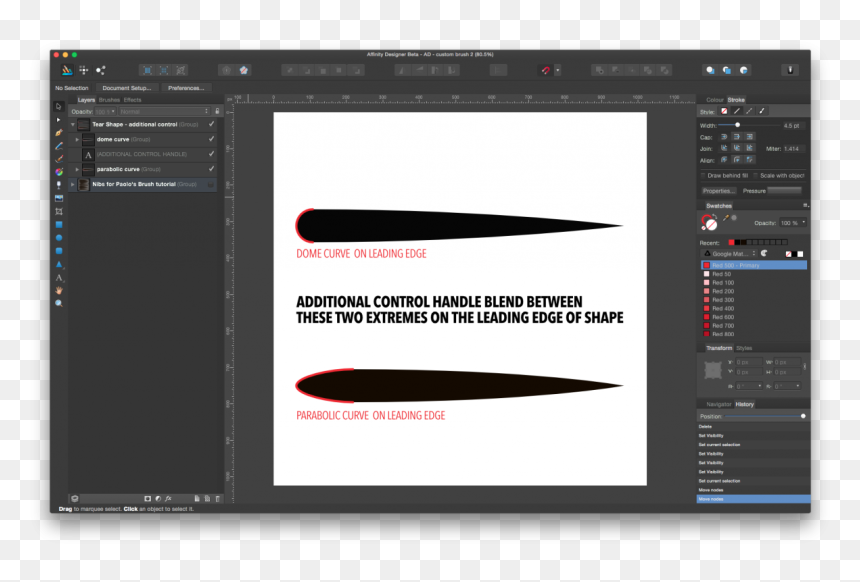
Task: Add adjustment layer icon in Layers footer
Action: point(158,499)
